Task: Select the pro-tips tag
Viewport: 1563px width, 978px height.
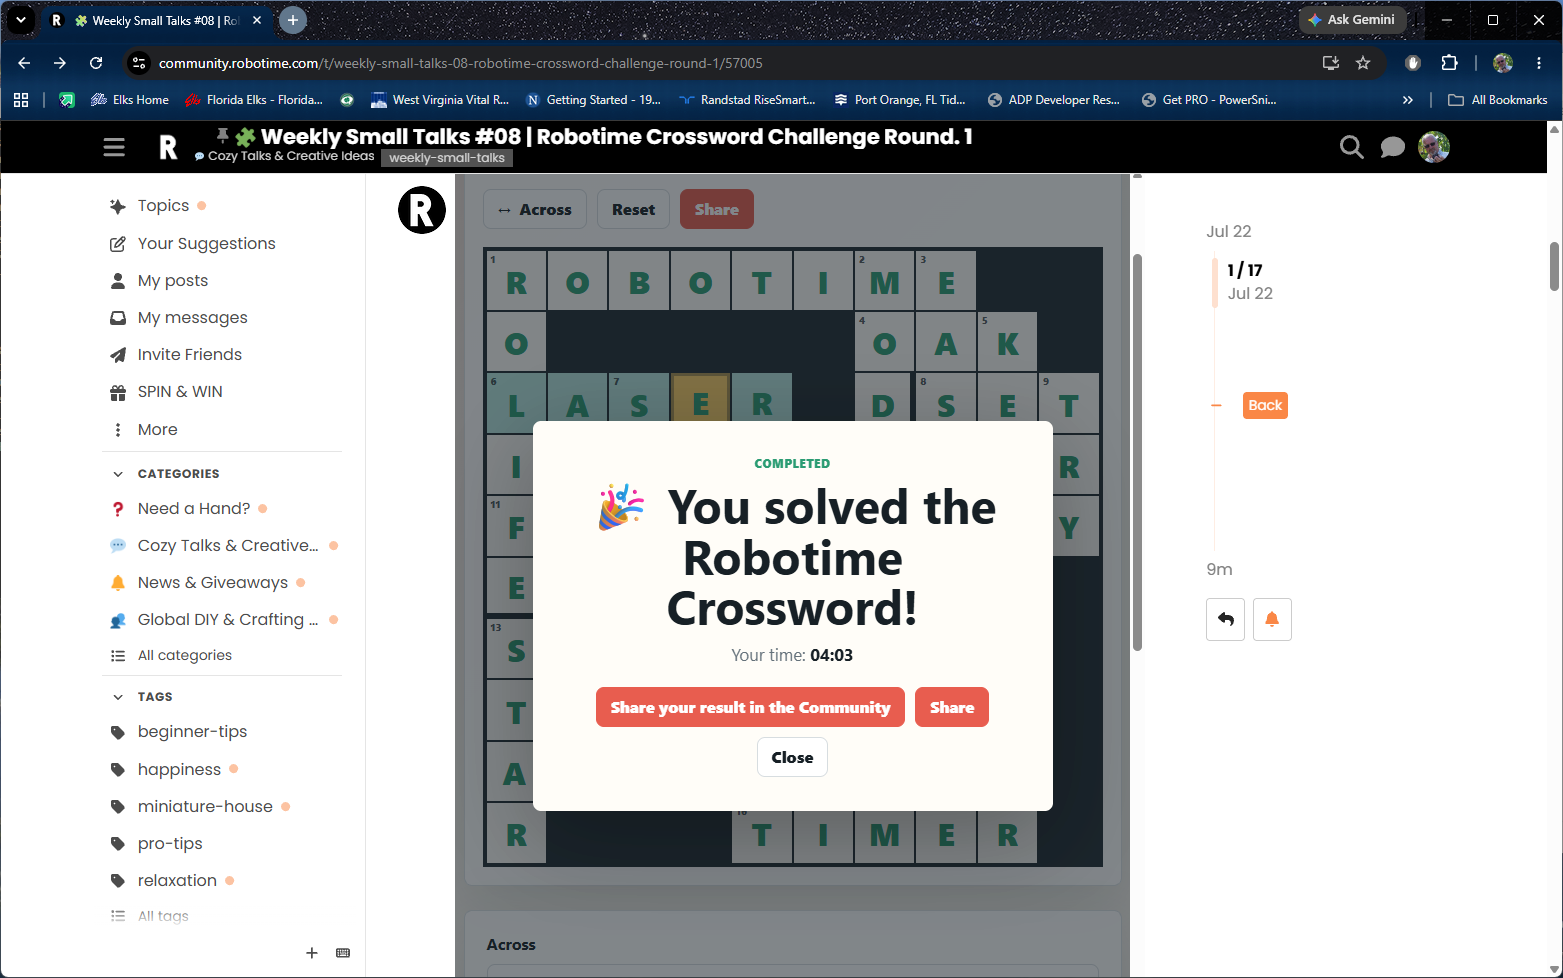Action: click(170, 844)
